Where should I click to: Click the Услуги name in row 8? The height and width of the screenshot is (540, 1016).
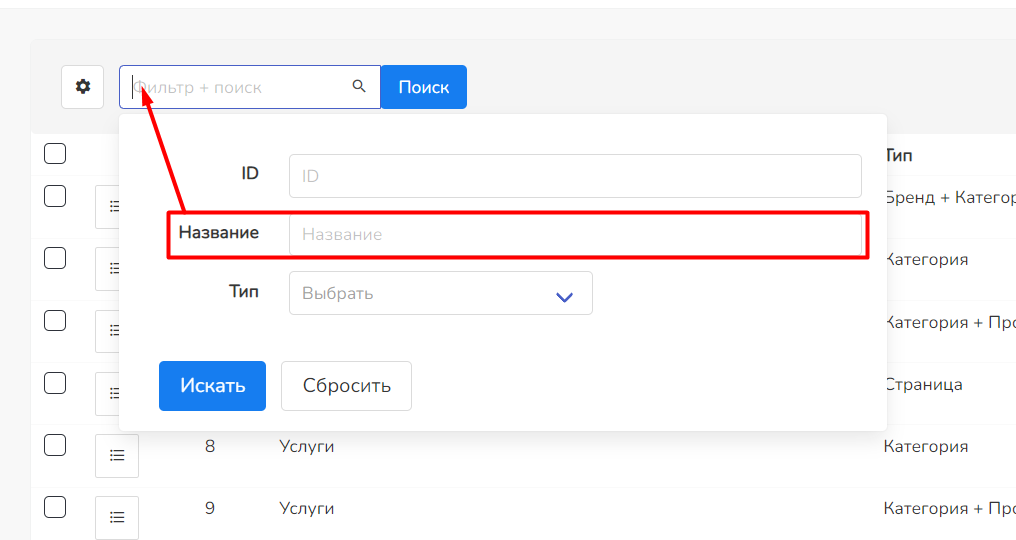pyautogui.click(x=306, y=447)
